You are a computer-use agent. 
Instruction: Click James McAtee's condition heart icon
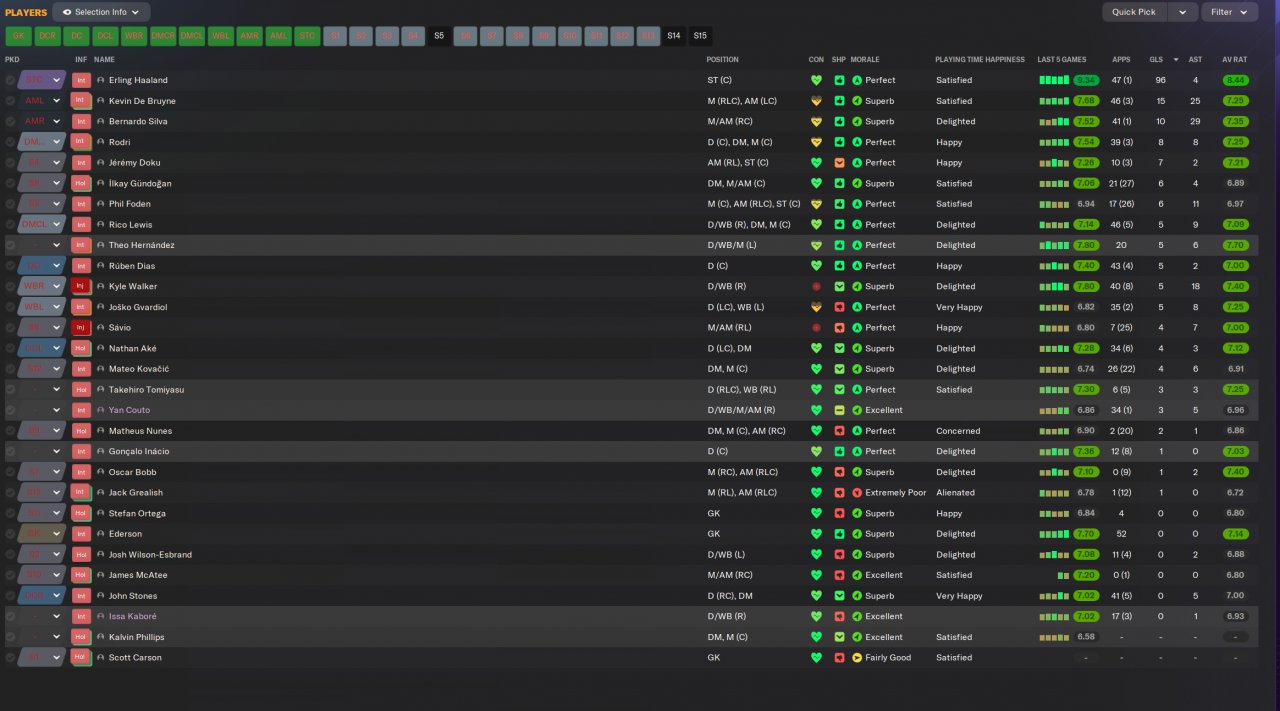816,575
